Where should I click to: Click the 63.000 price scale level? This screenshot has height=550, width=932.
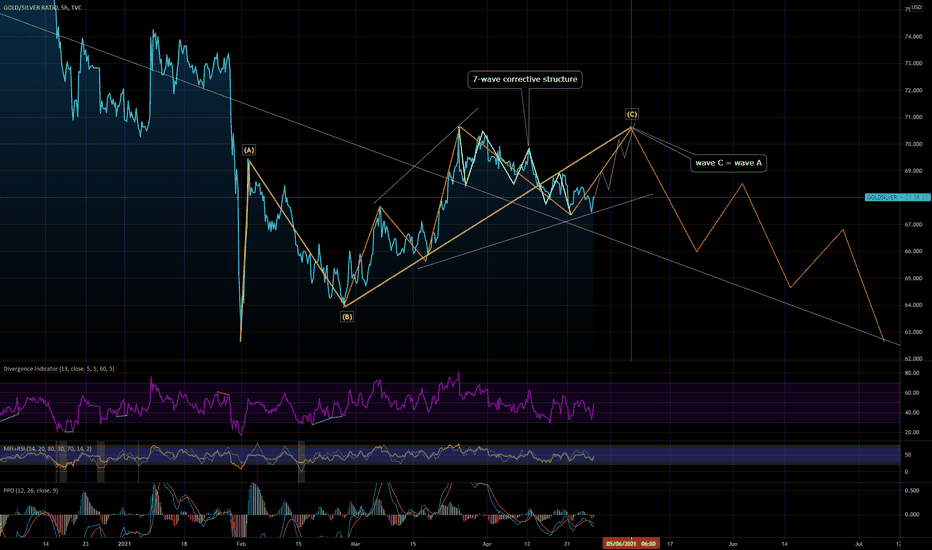[x=913, y=332]
